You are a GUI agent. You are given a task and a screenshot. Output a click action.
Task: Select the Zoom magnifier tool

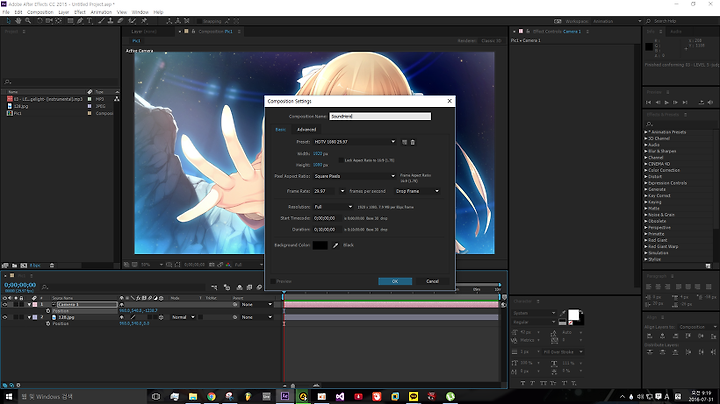pos(28,21)
